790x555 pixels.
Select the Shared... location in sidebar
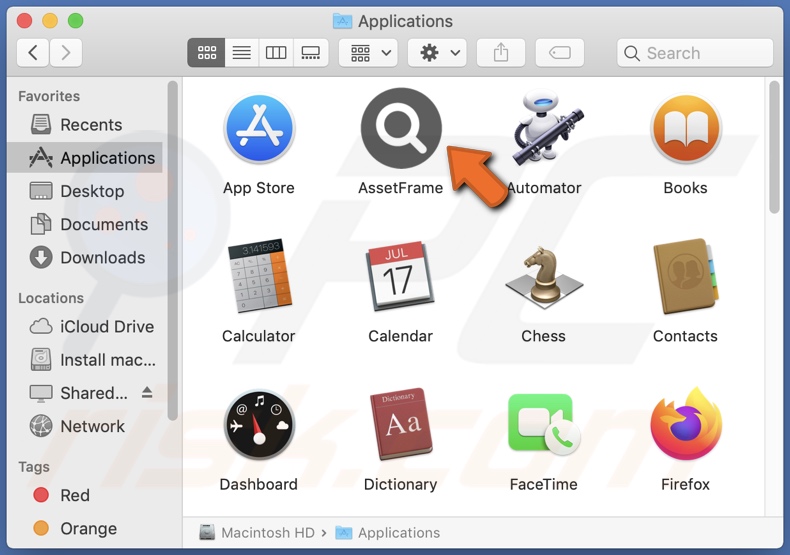point(85,393)
